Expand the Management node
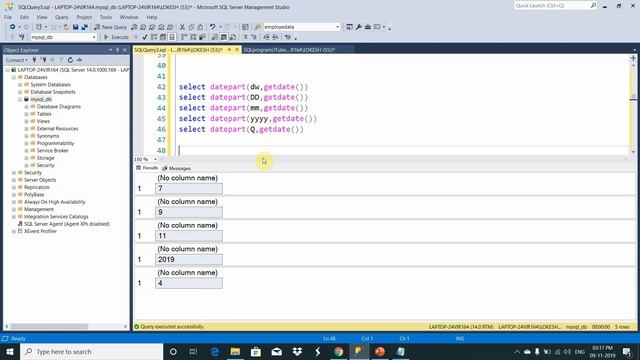Screen dimensions: 640x360 13,209
